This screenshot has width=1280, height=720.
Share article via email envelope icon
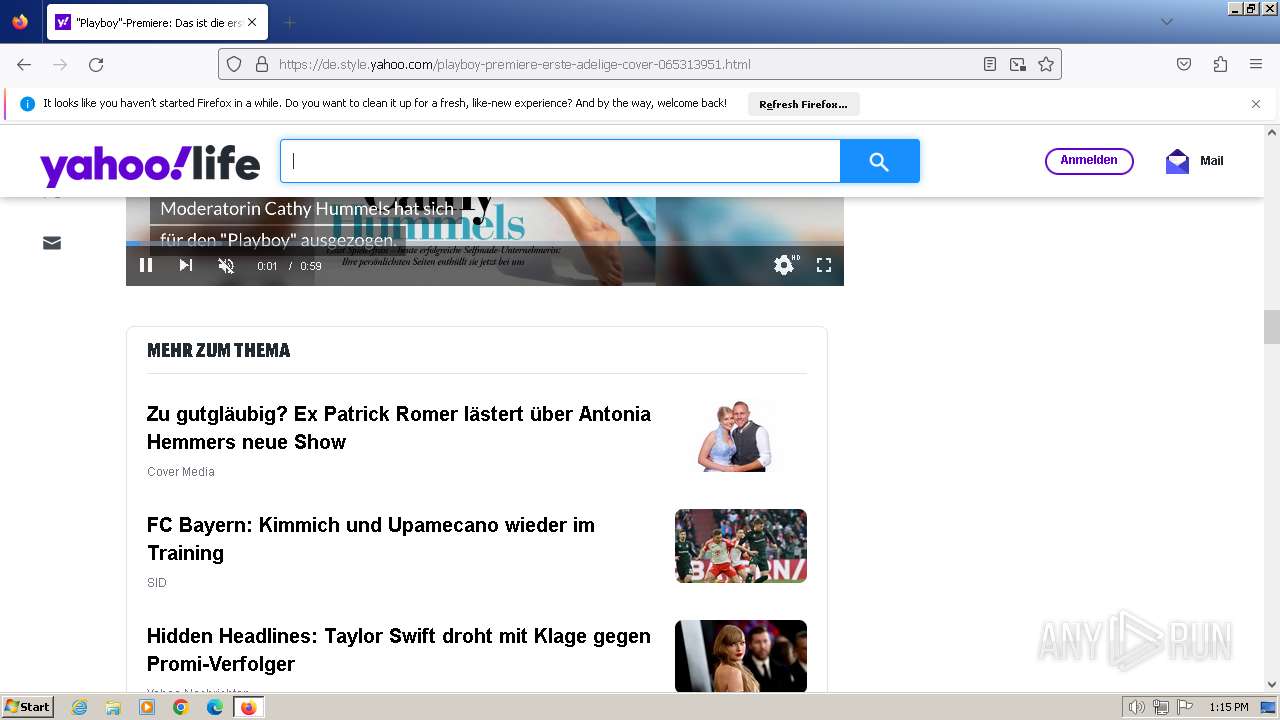click(52, 243)
